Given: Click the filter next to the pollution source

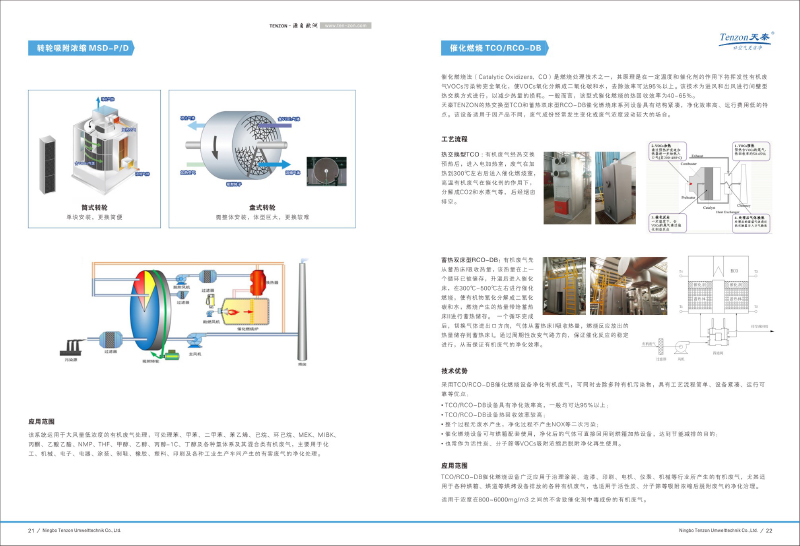Looking at the screenshot, I should (x=110, y=339).
